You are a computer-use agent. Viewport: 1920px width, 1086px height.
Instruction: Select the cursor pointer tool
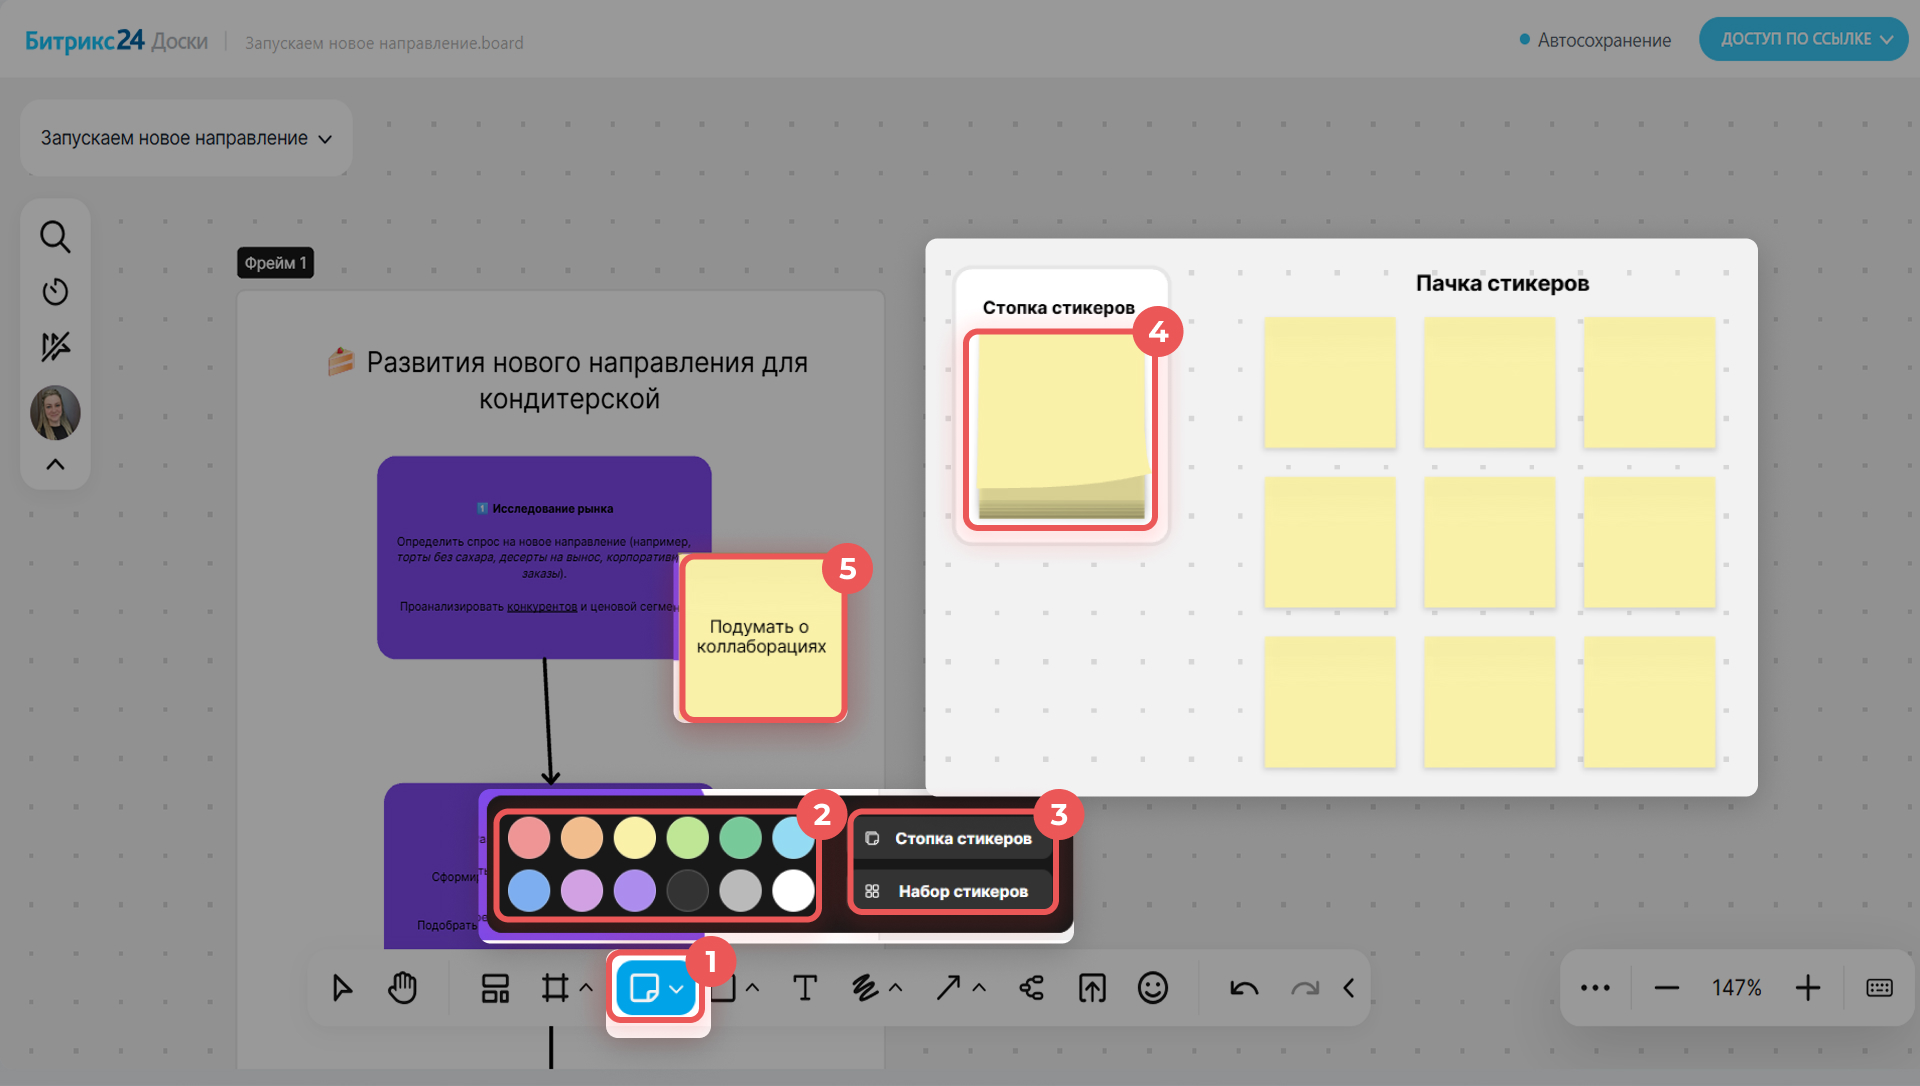[x=342, y=988]
